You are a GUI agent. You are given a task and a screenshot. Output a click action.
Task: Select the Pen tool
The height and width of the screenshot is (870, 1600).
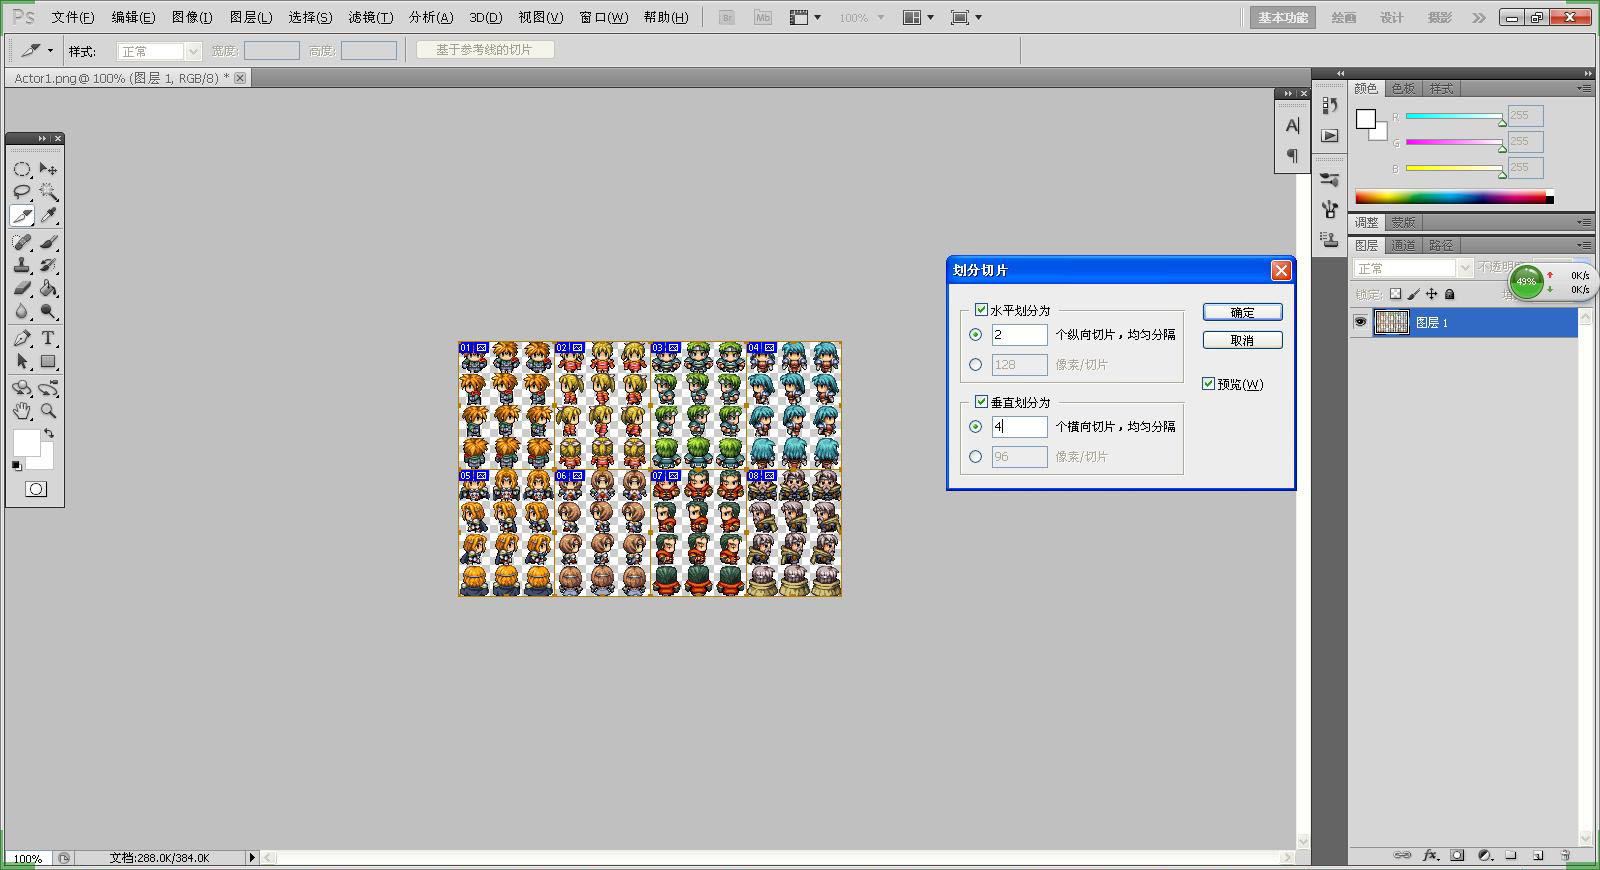point(22,338)
